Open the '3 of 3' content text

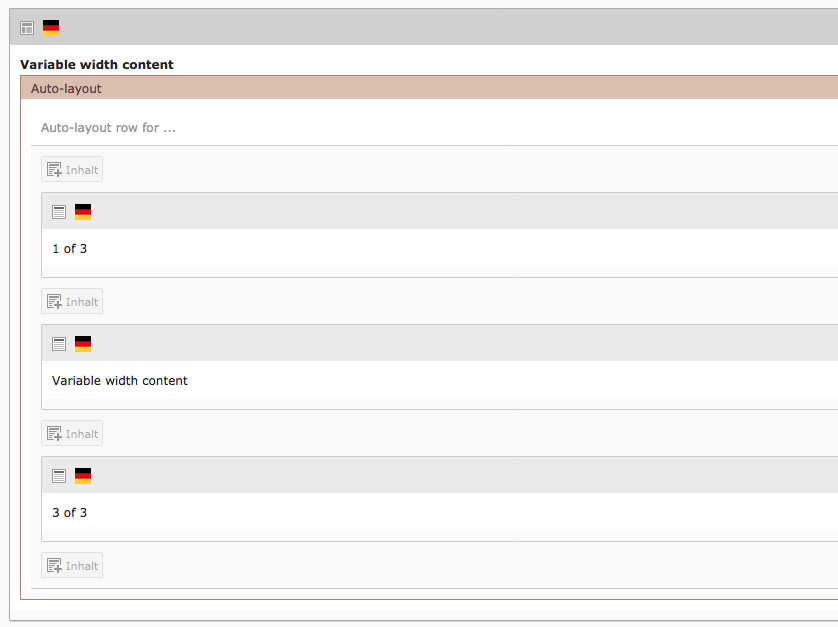[x=69, y=513]
